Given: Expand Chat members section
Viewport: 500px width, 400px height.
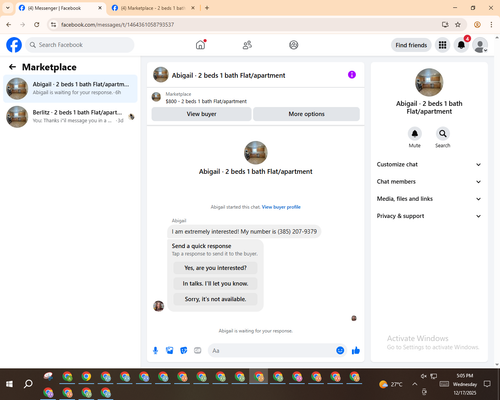Looking at the screenshot, I should 429,182.
